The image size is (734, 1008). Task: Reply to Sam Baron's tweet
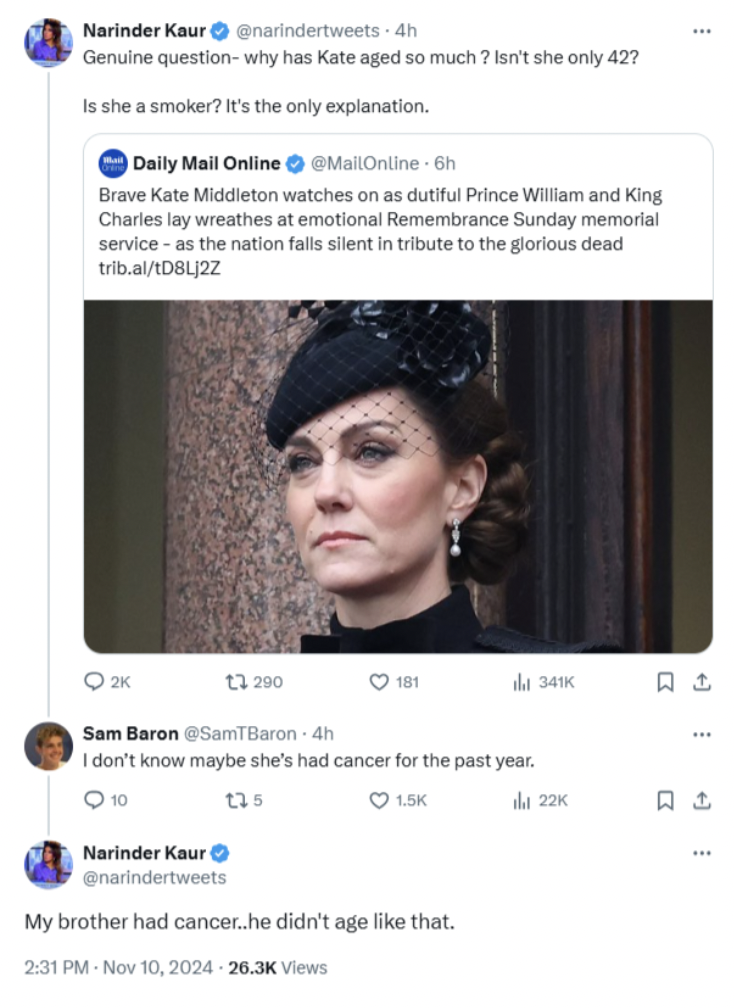click(94, 800)
